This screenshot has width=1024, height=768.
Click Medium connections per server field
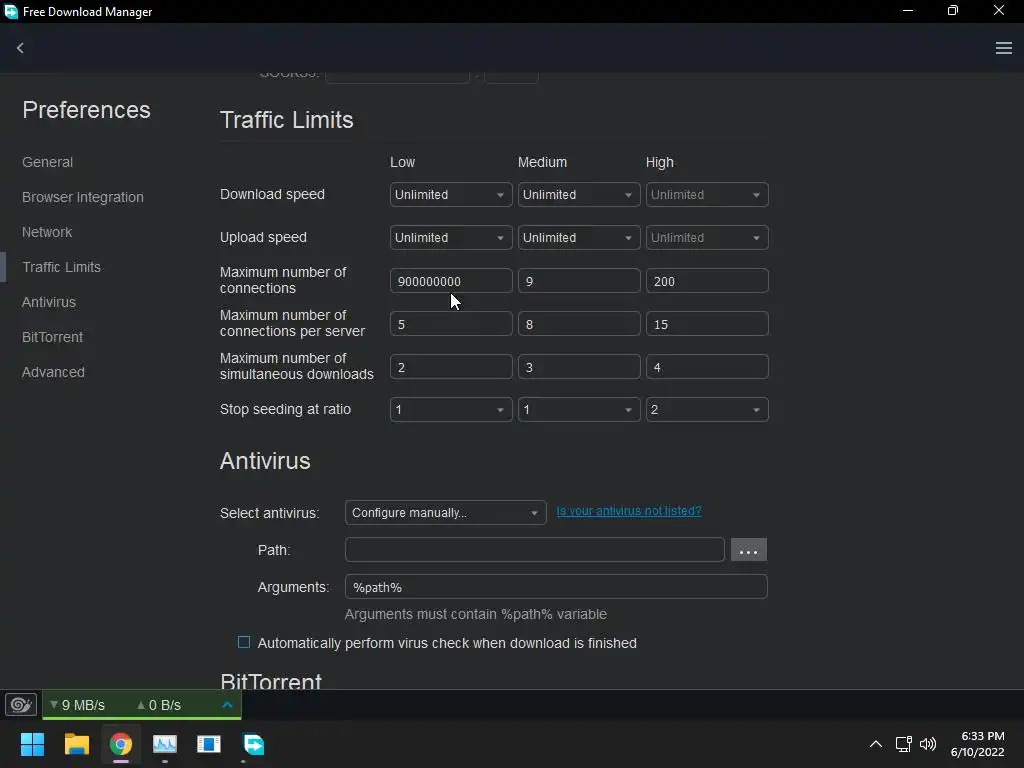click(x=579, y=324)
